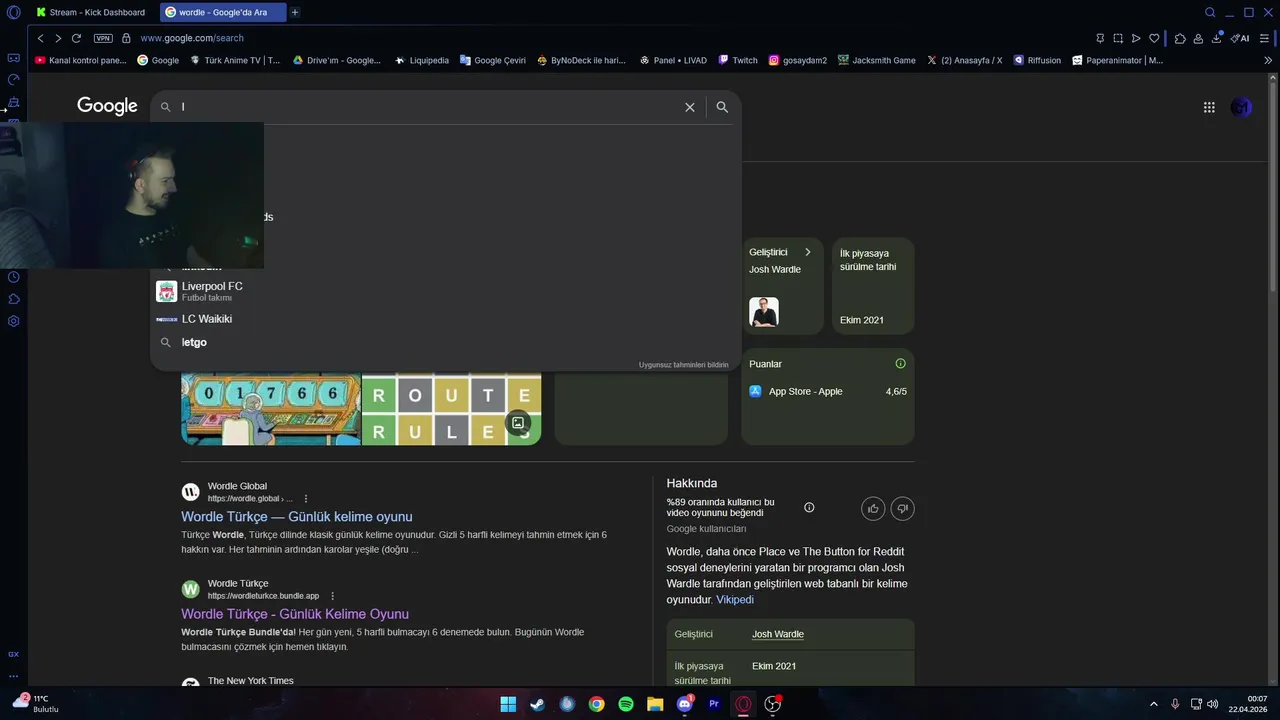
Task: Open Türk Anime TV bookmark
Action: point(234,60)
